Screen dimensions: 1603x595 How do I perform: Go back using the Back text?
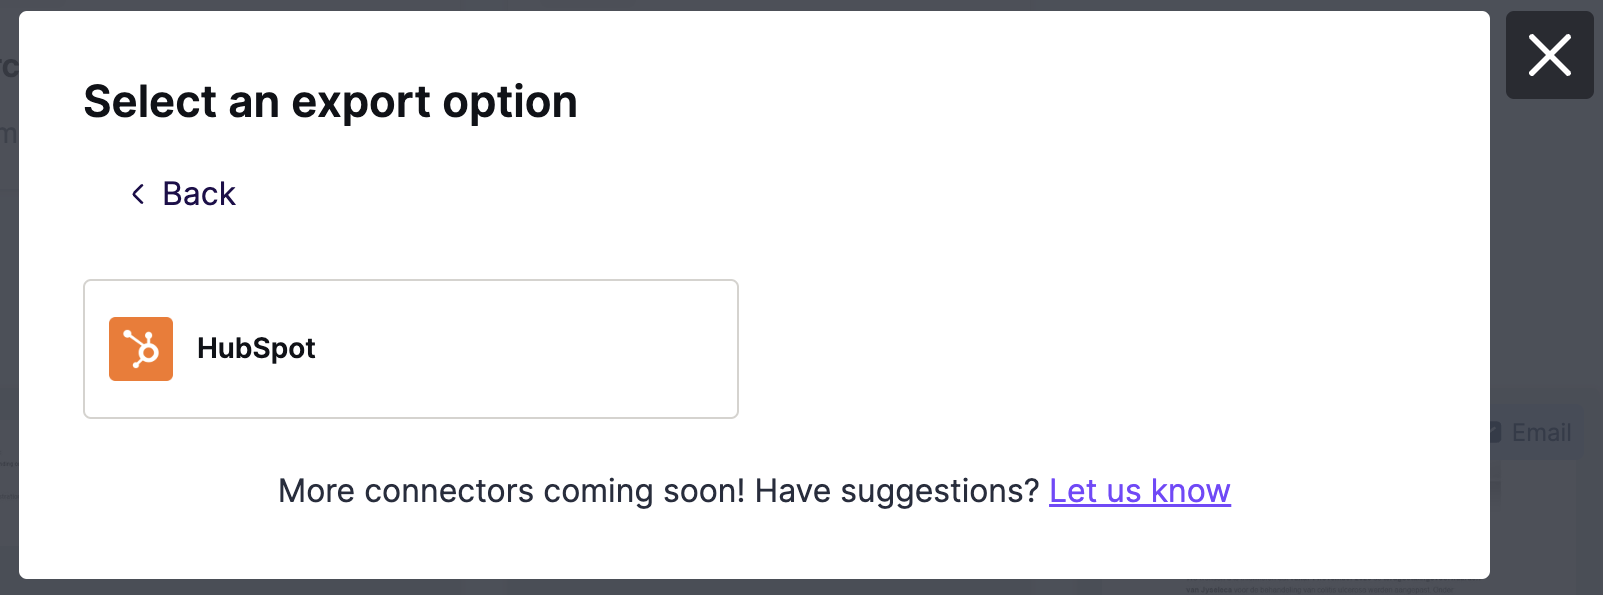coord(199,194)
